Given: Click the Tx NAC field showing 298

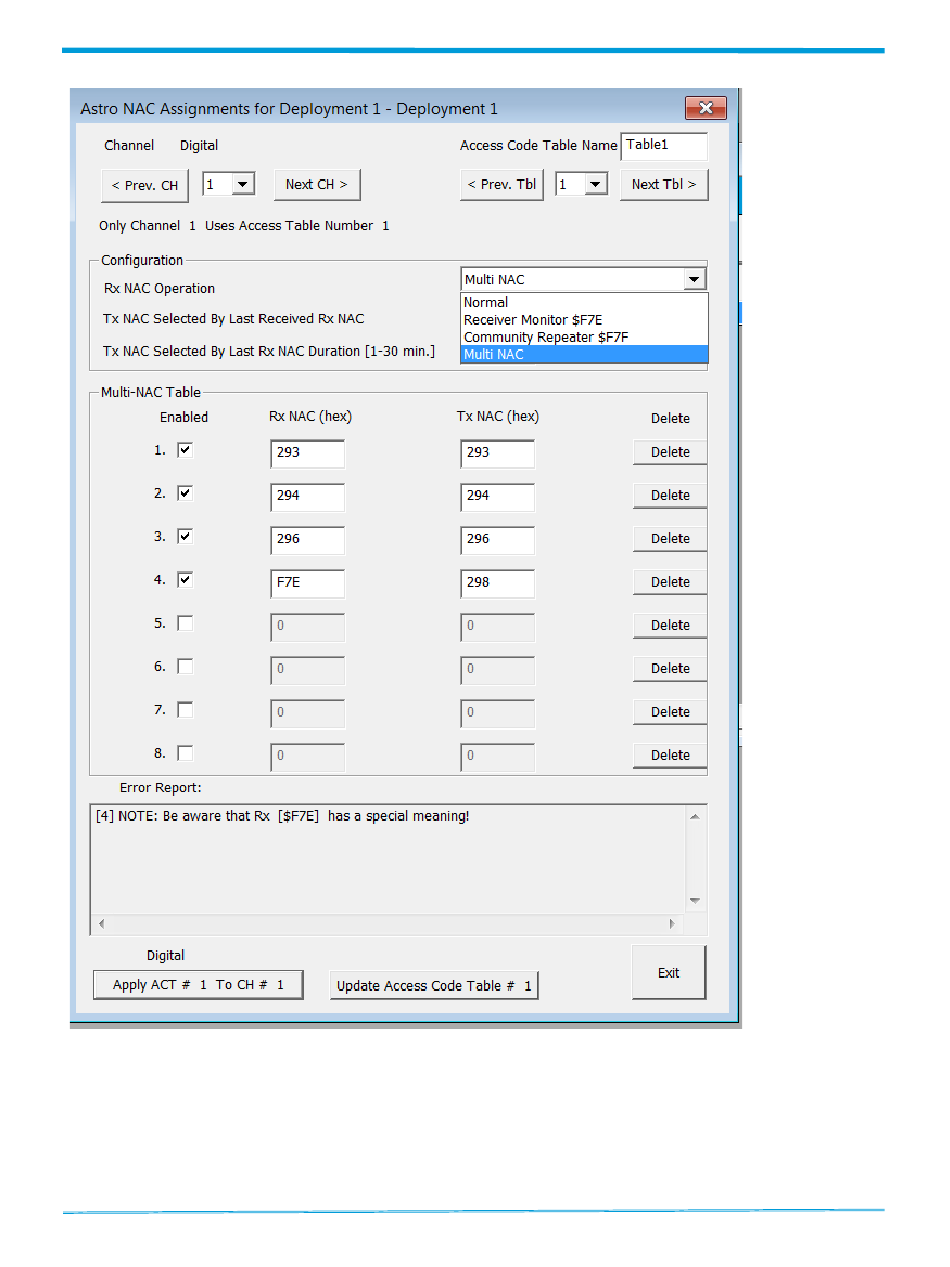Looking at the screenshot, I should 497,582.
